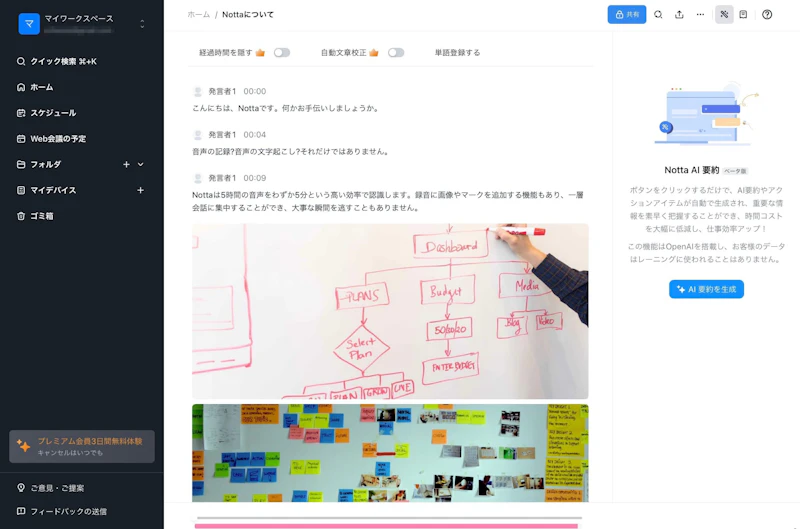The image size is (800, 529).
Task: Open the help question mark icon
Action: 767,14
